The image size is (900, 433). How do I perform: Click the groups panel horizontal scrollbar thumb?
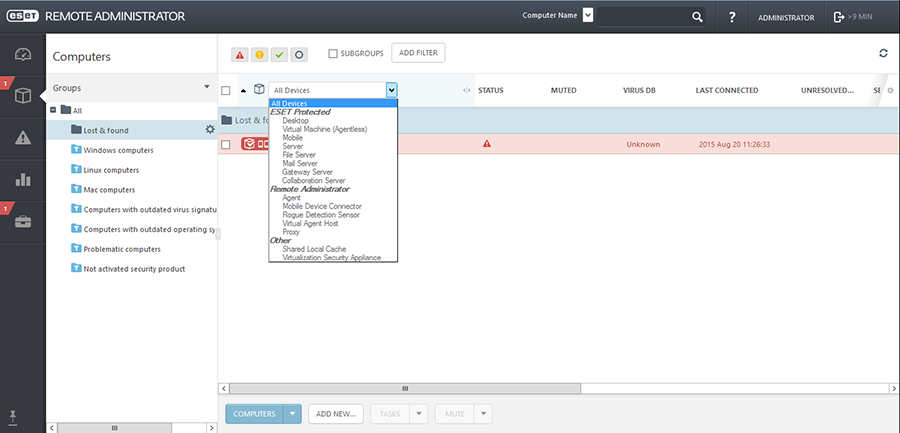pyautogui.click(x=114, y=428)
